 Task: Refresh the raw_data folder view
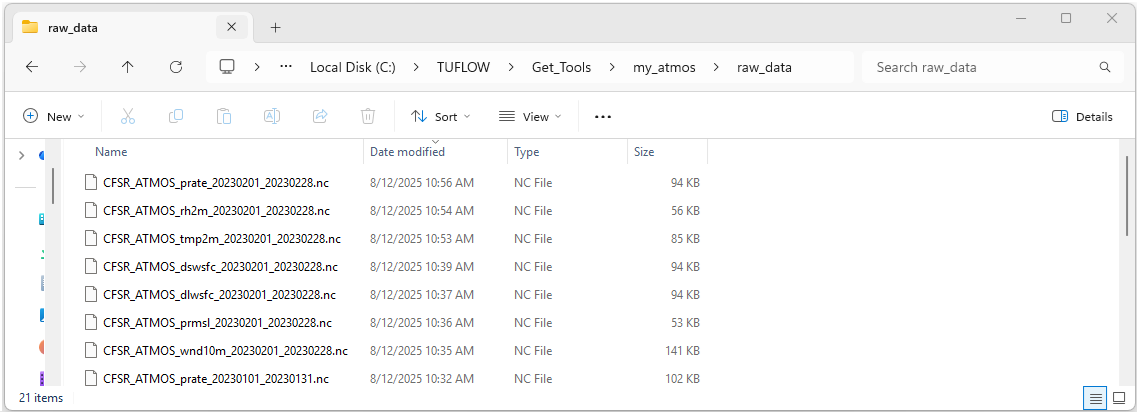(176, 67)
